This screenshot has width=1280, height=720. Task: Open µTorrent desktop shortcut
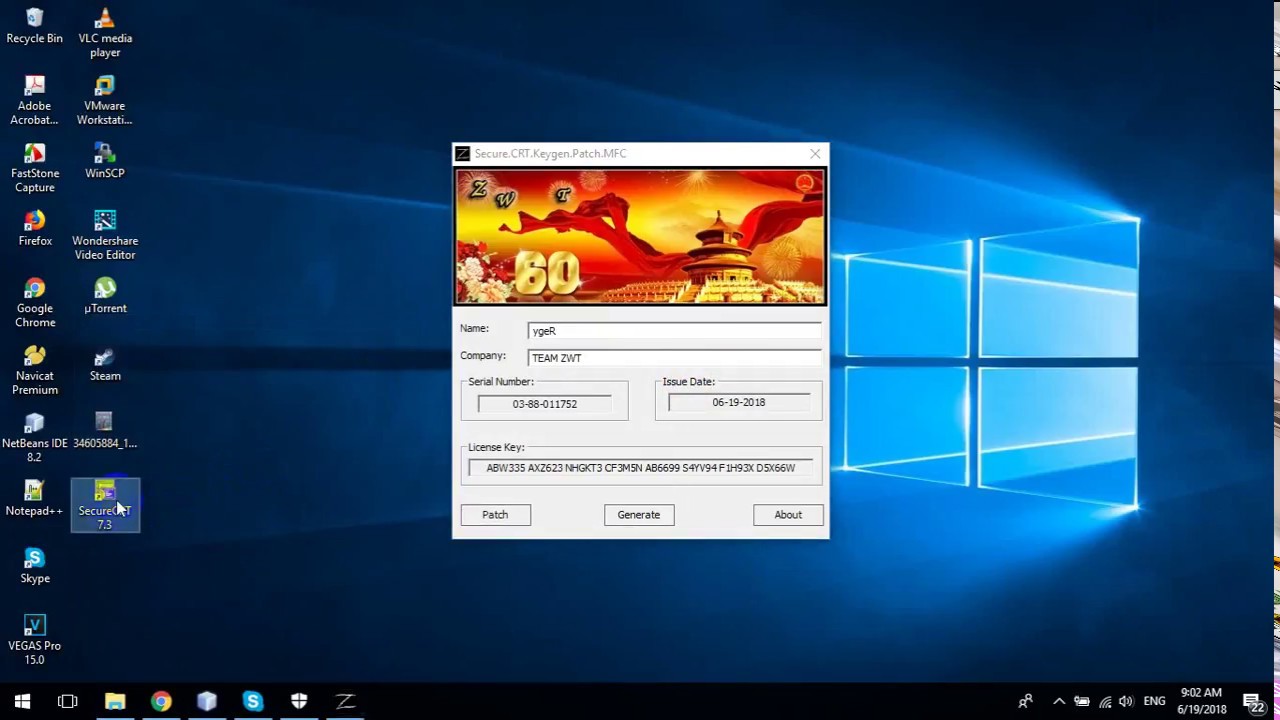coord(105,296)
